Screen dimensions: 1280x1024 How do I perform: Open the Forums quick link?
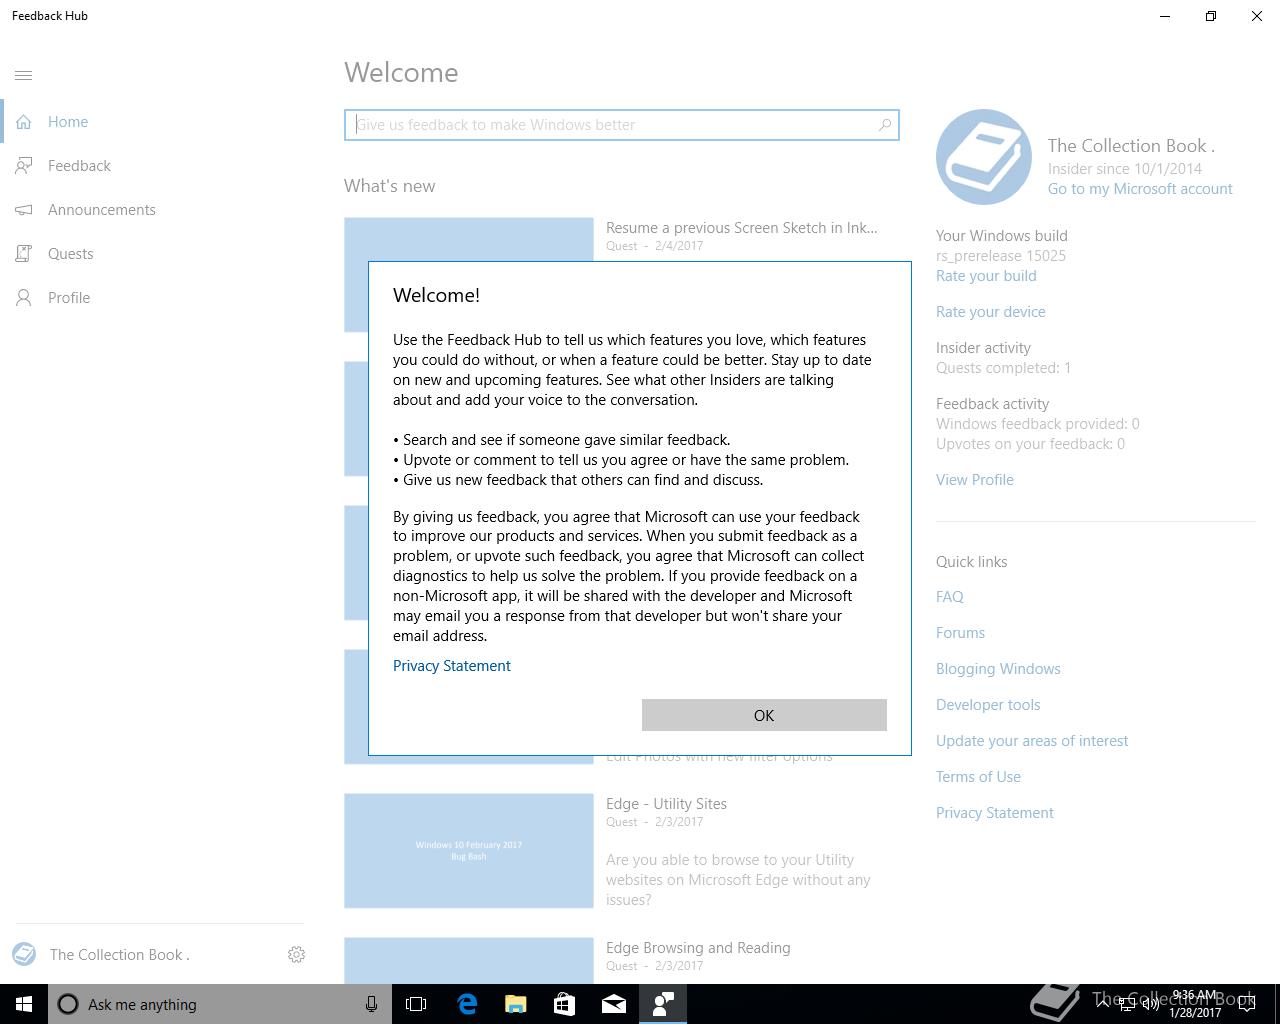tap(960, 633)
